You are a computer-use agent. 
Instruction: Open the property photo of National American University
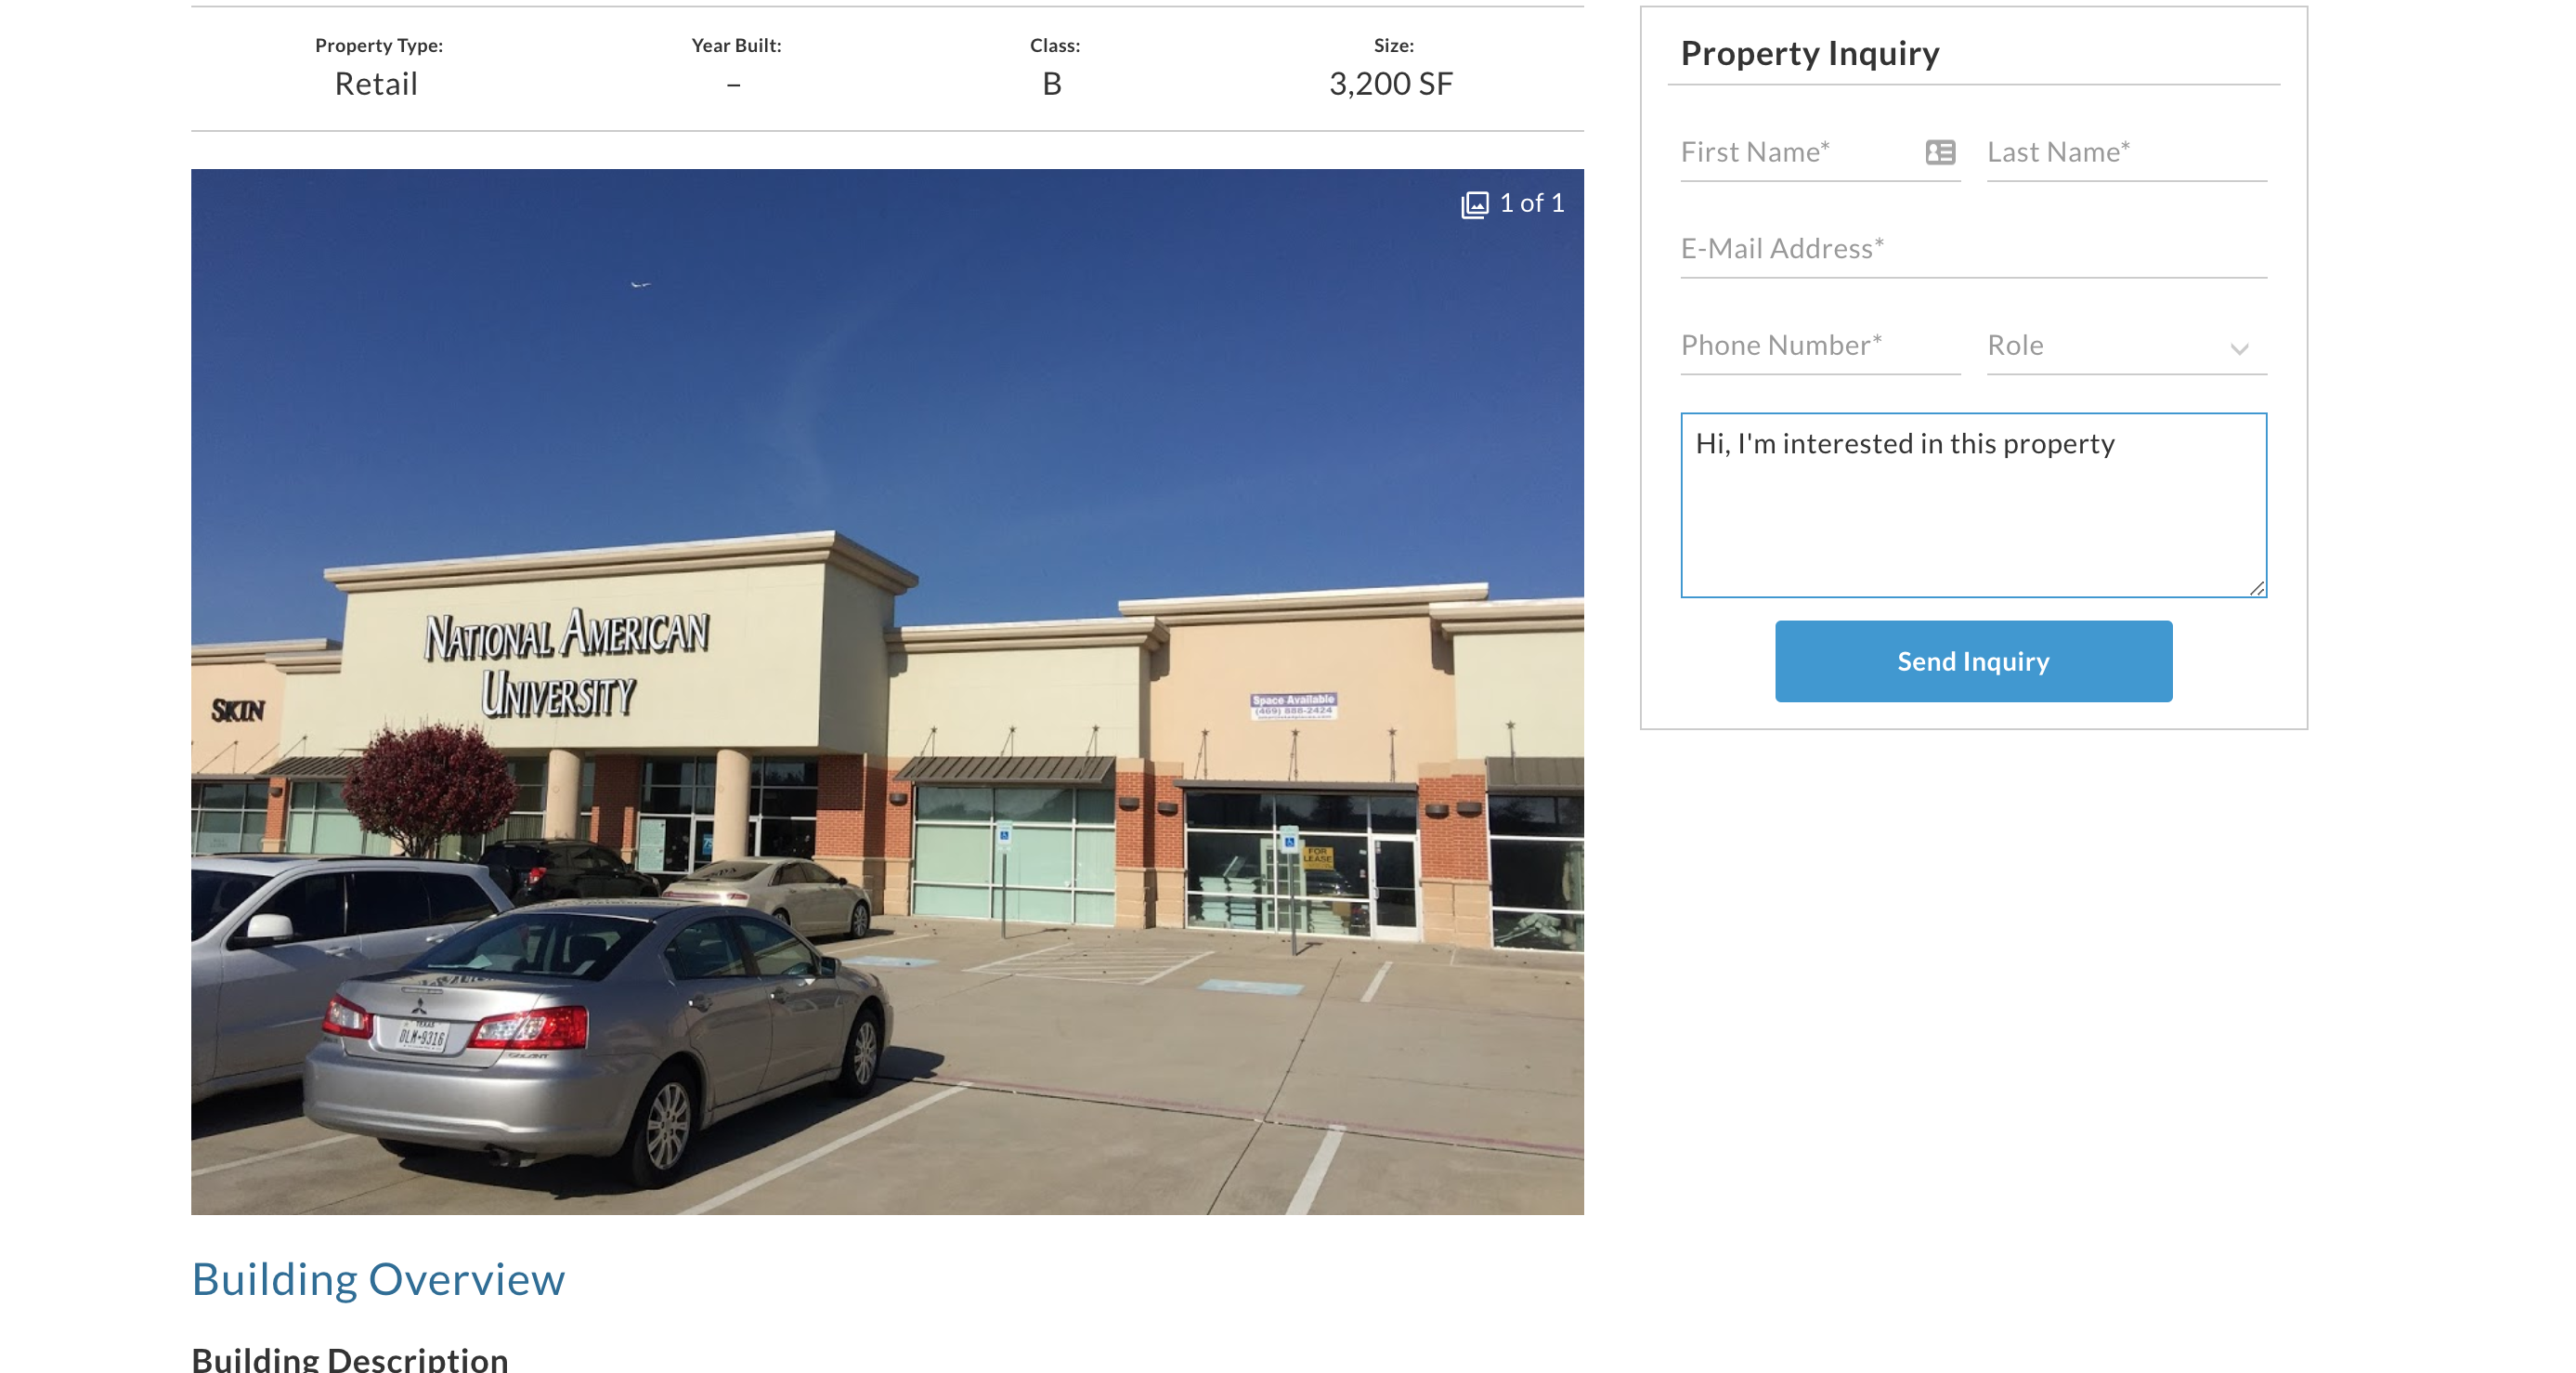tap(887, 692)
